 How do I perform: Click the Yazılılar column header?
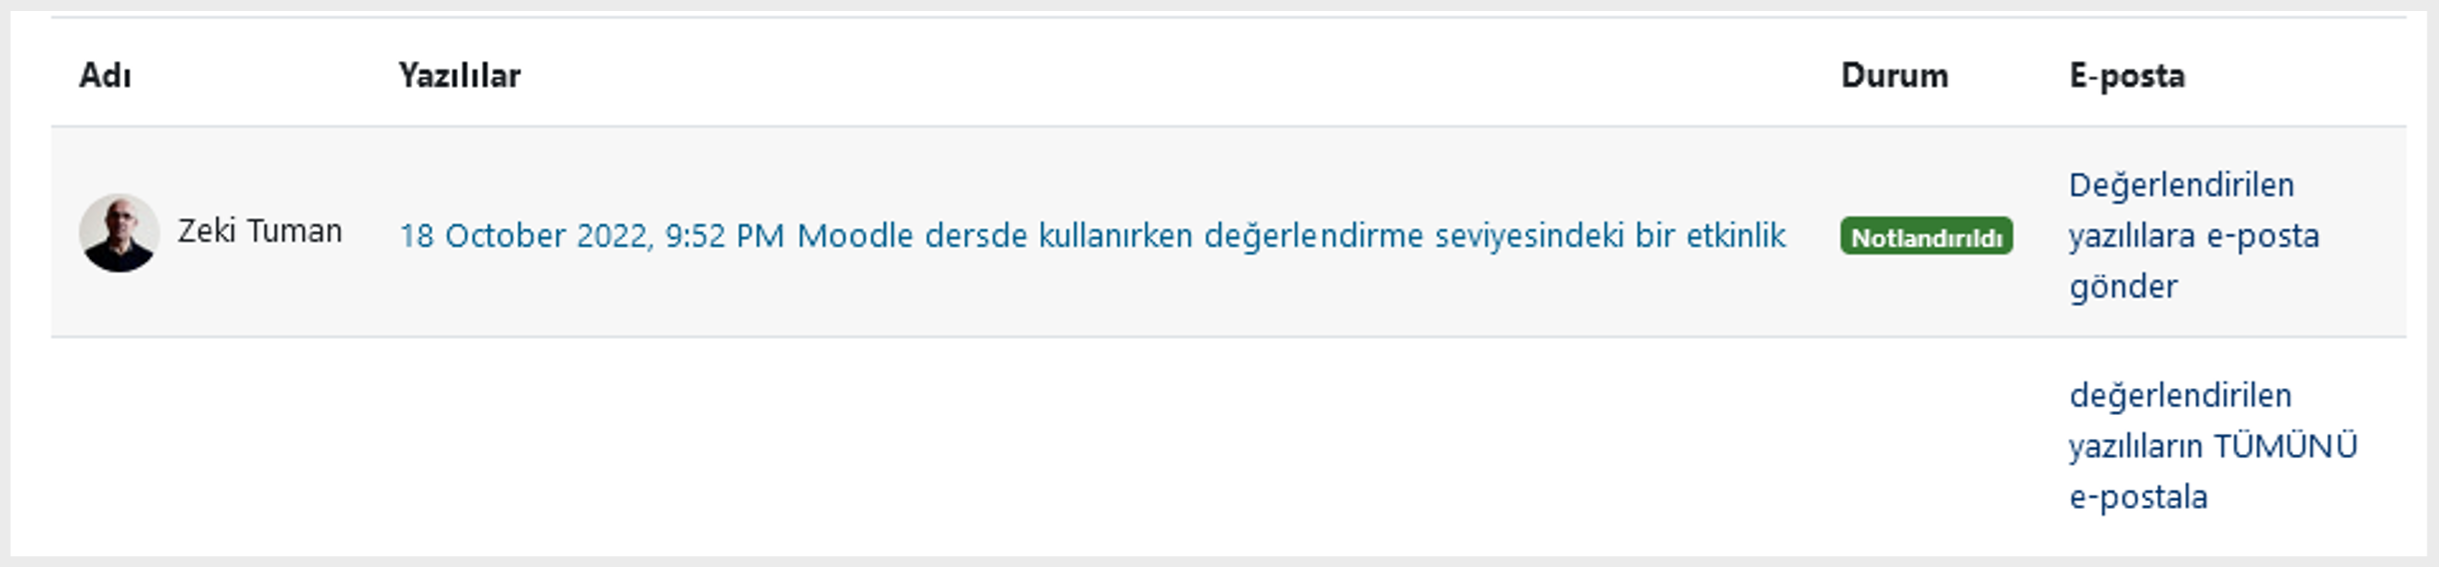click(460, 76)
